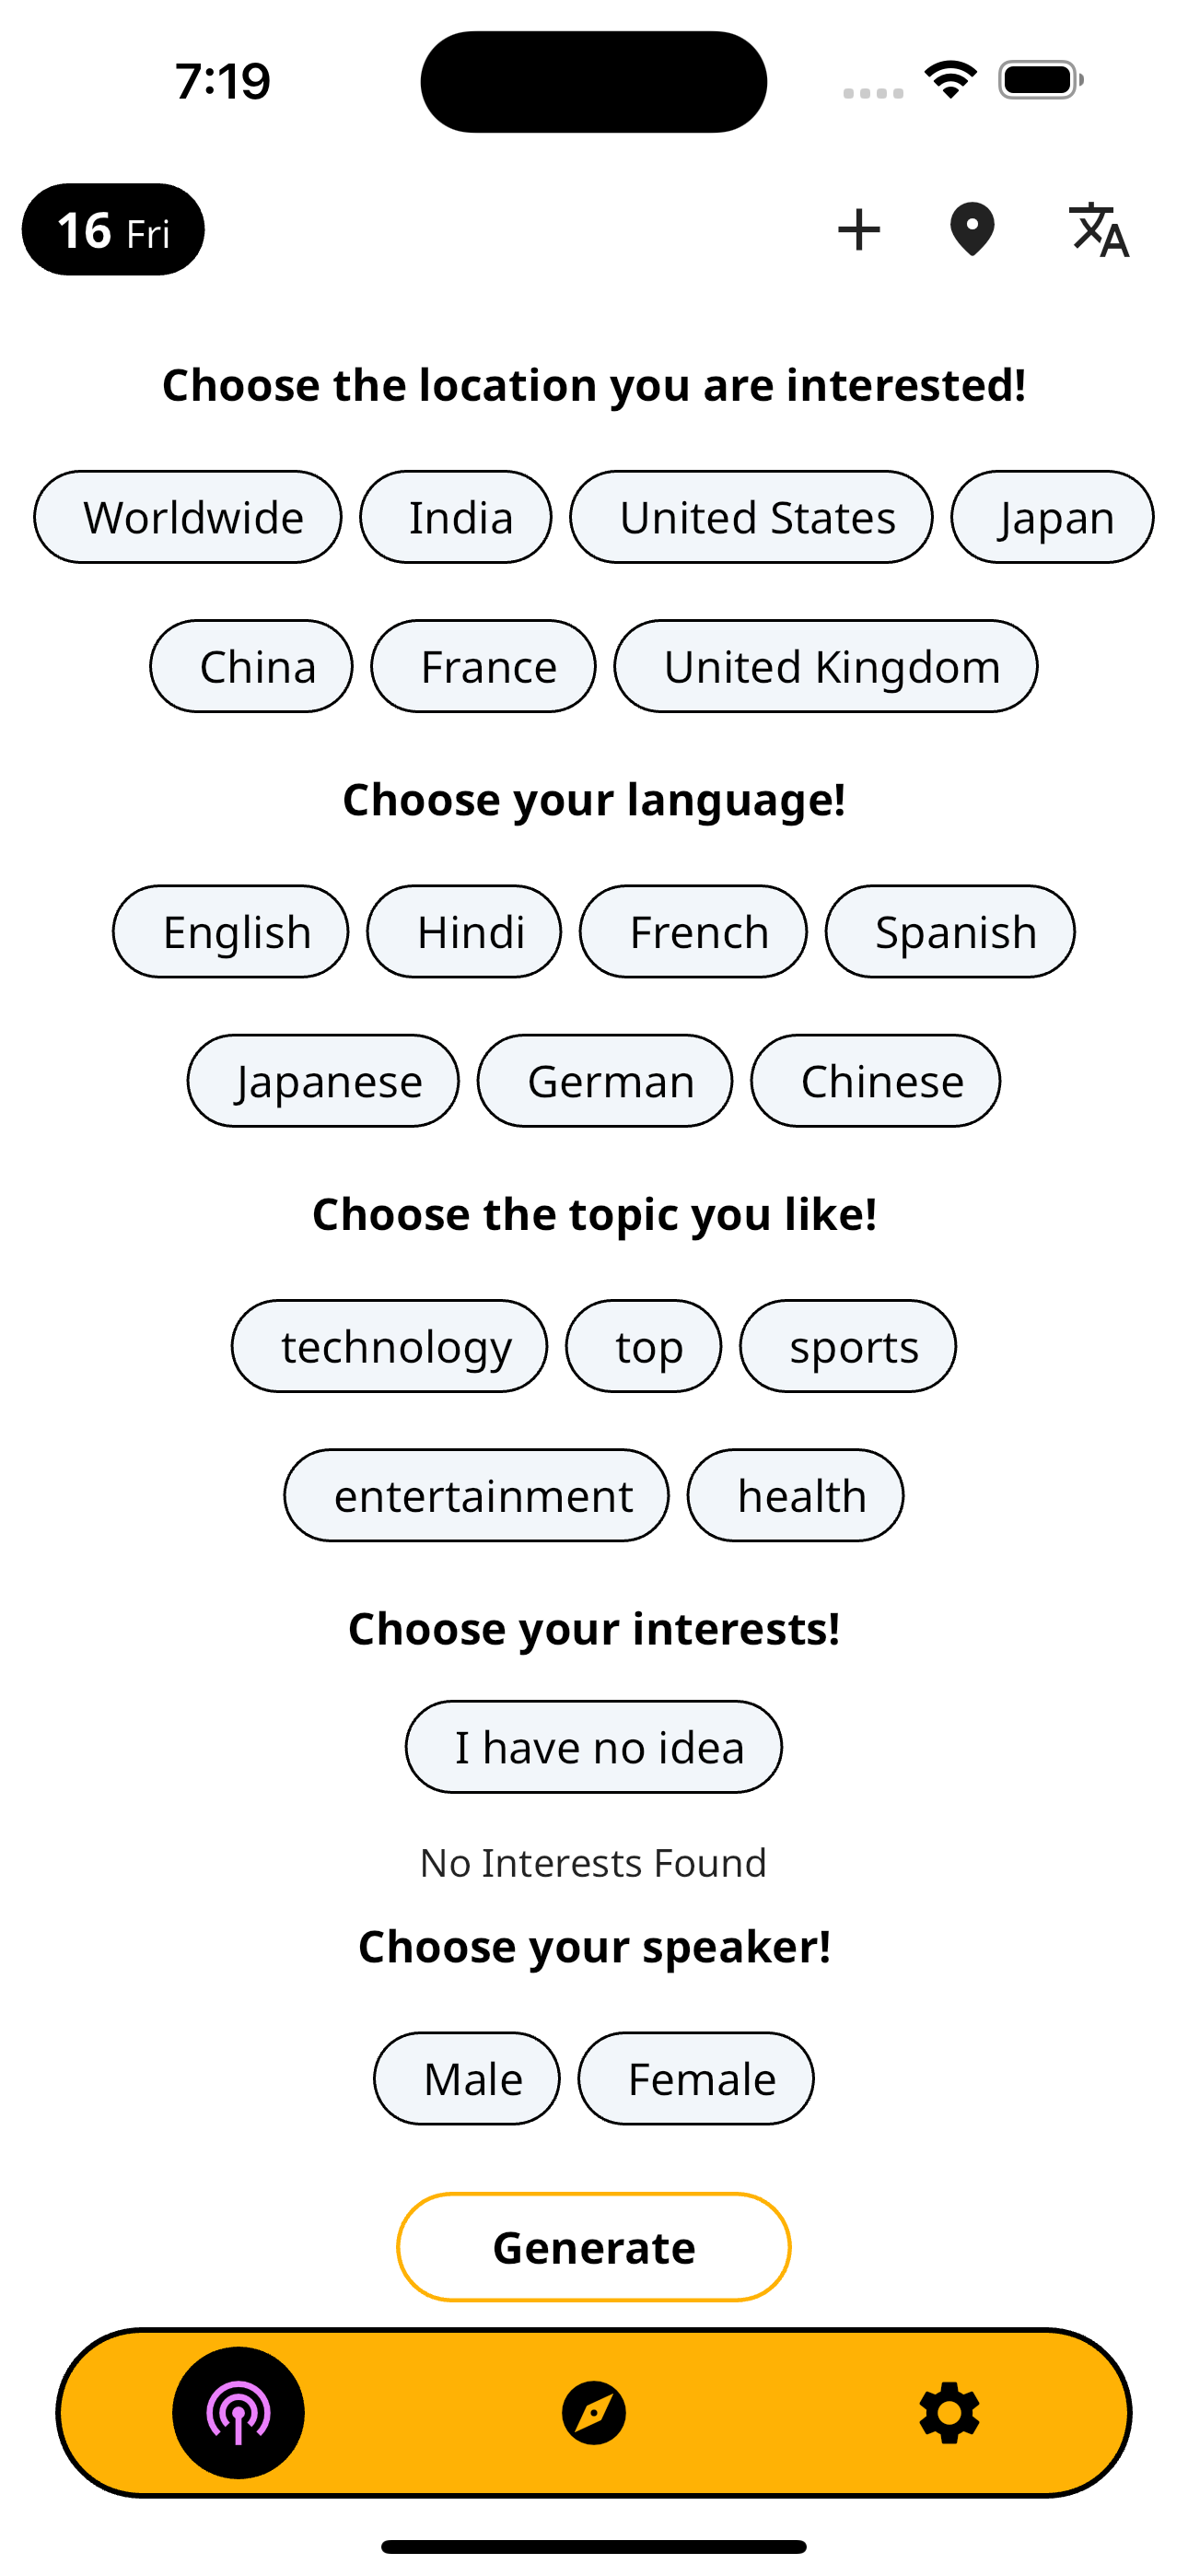The height and width of the screenshot is (2576, 1188).
Task: Select the Worldwide location chip
Action: click(x=188, y=517)
